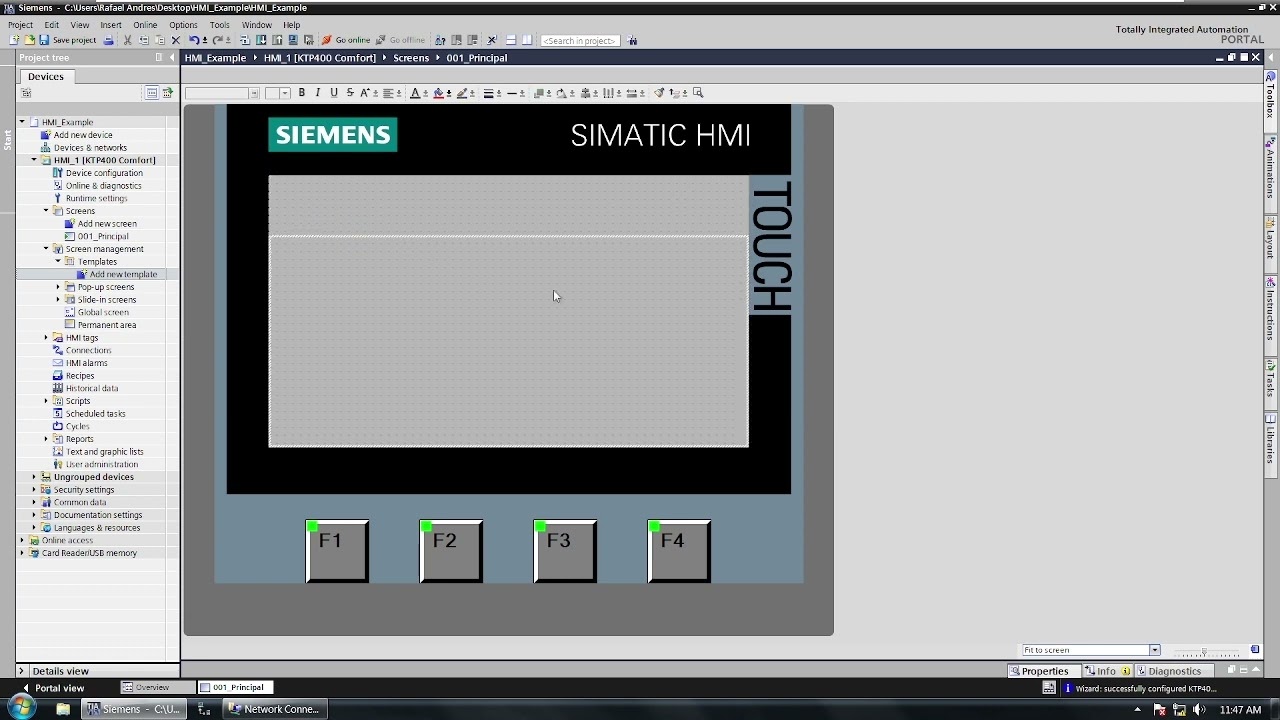
Task: Click the Save project button
Action: [66, 40]
